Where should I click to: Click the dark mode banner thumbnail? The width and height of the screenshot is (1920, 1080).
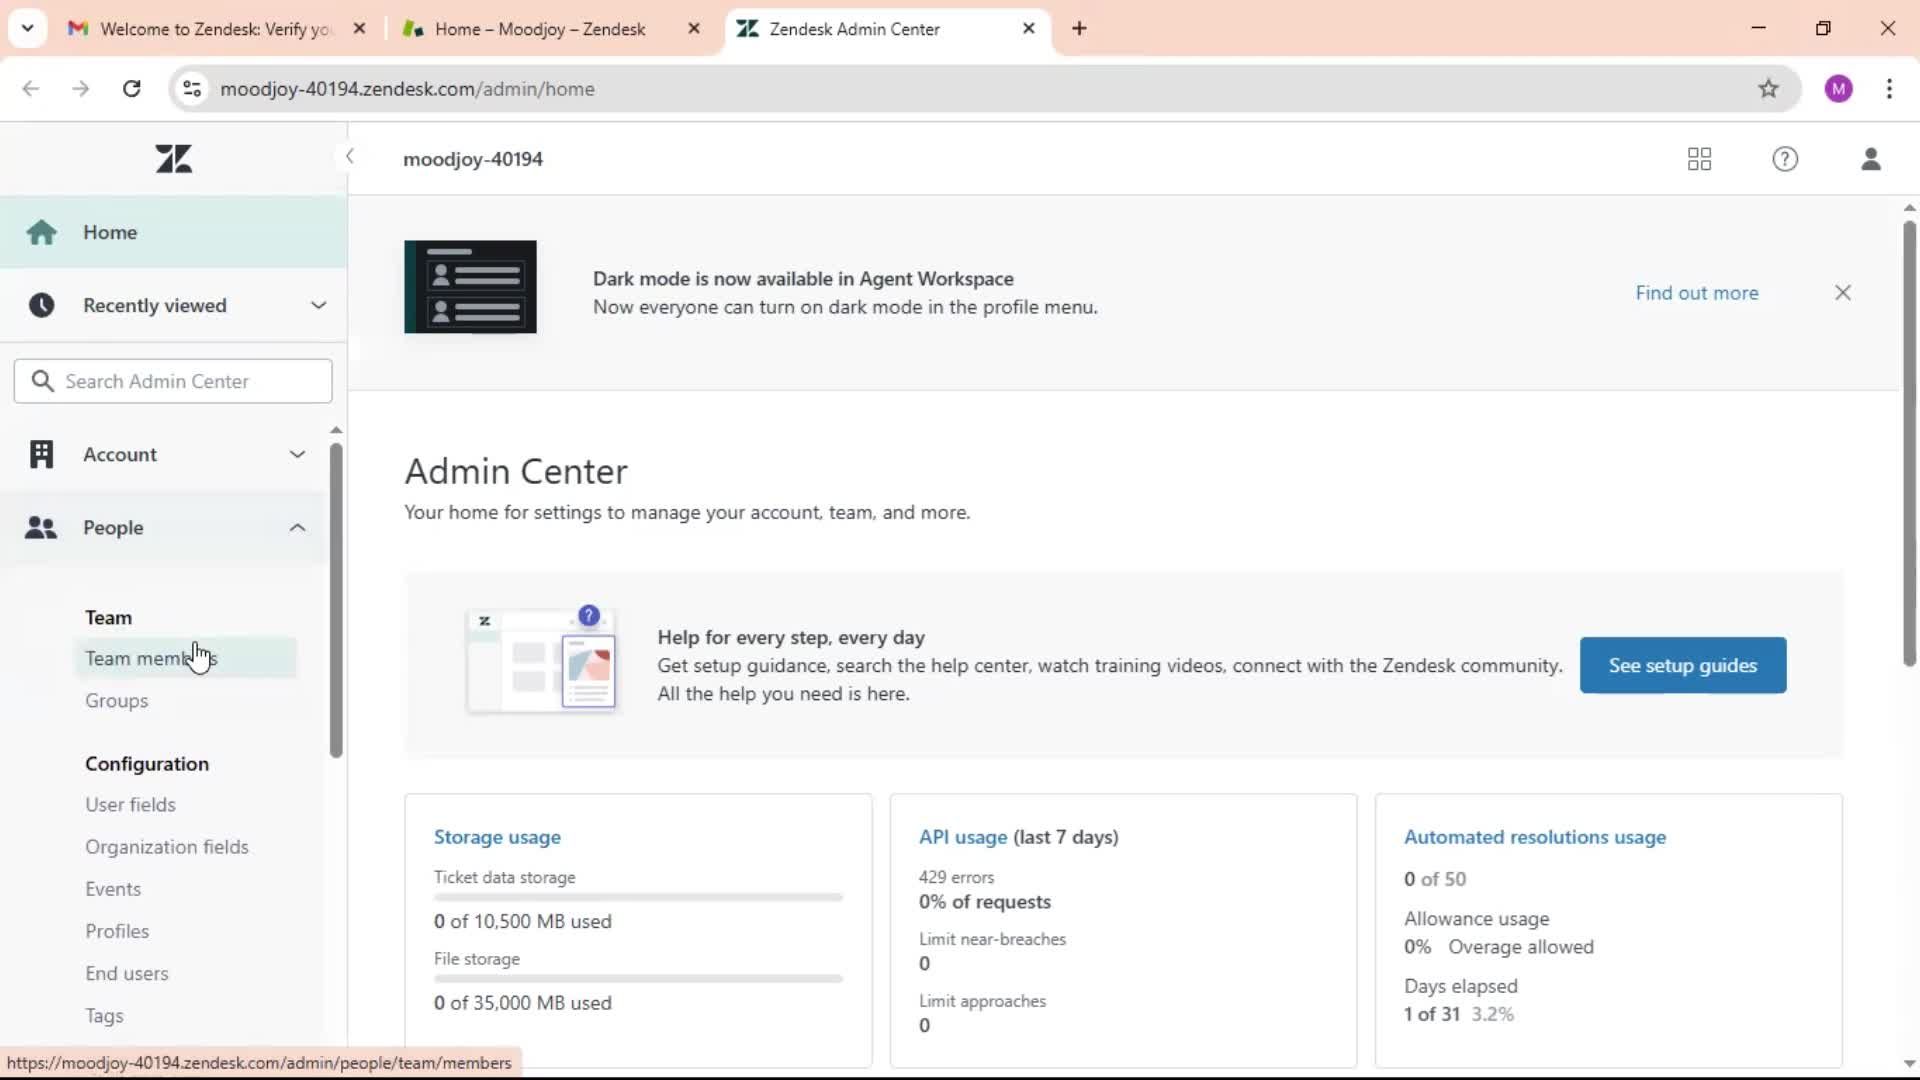pyautogui.click(x=470, y=287)
